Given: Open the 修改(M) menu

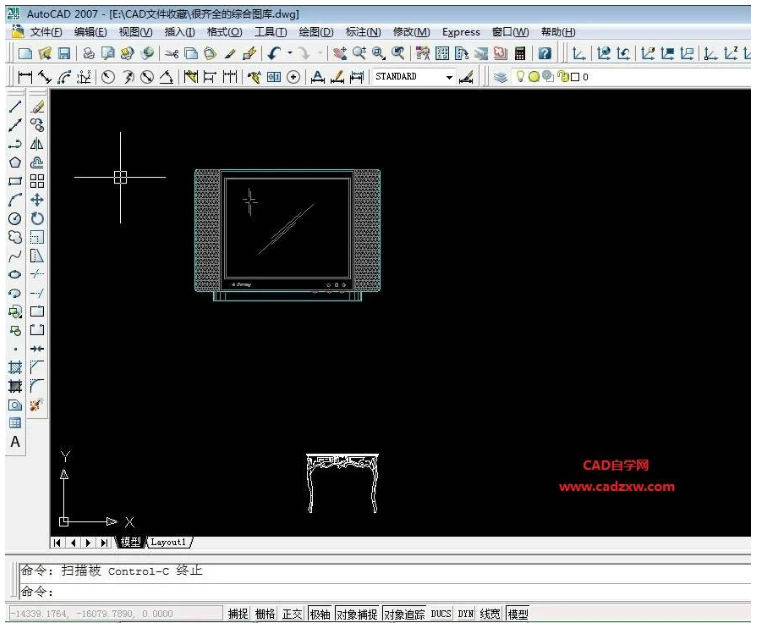Looking at the screenshot, I should 411,32.
